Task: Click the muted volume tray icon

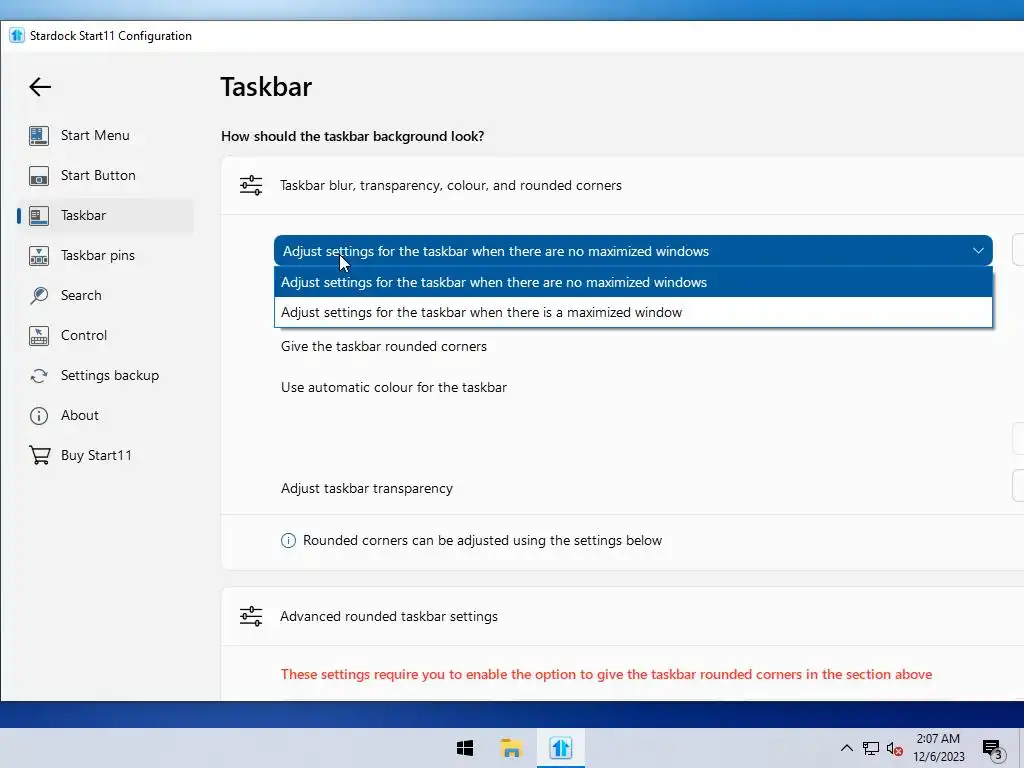Action: coord(895,749)
